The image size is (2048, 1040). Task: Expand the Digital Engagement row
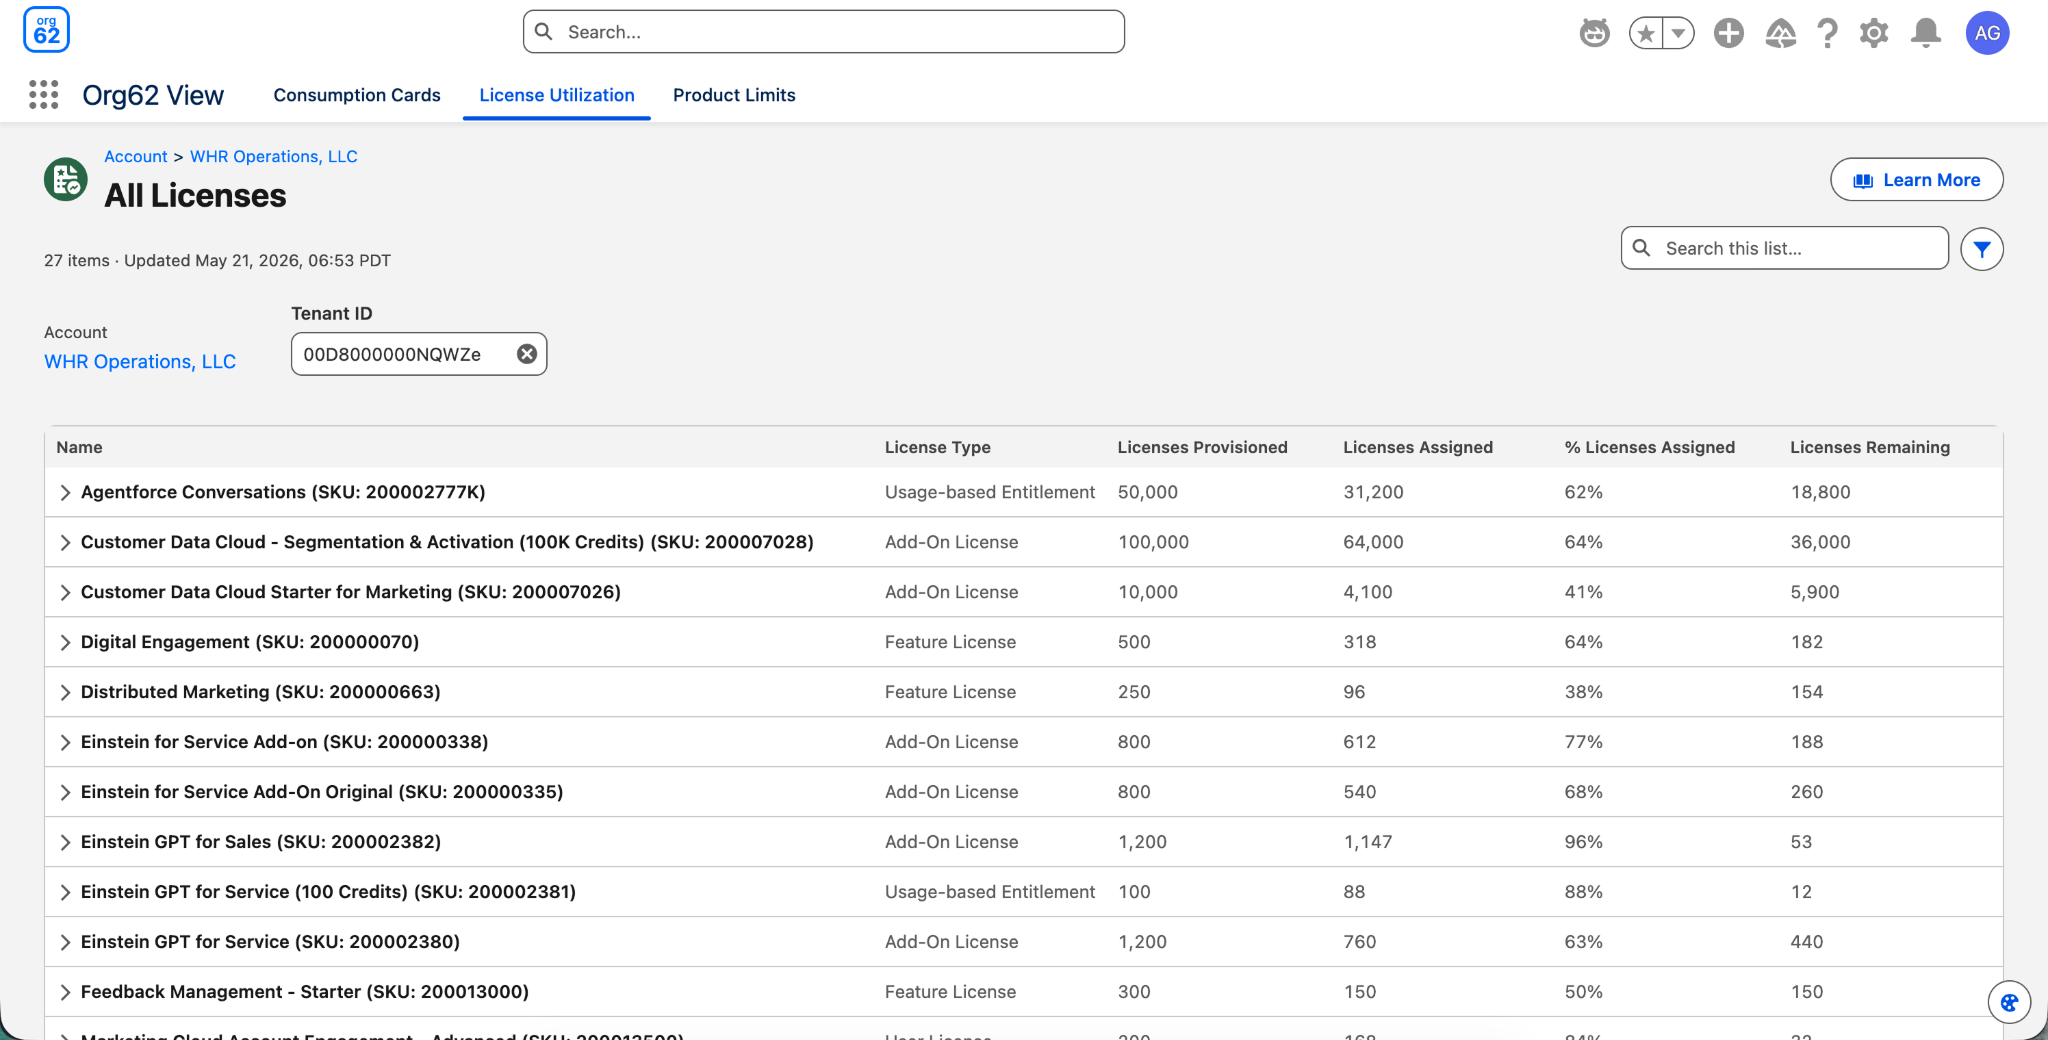coord(65,642)
